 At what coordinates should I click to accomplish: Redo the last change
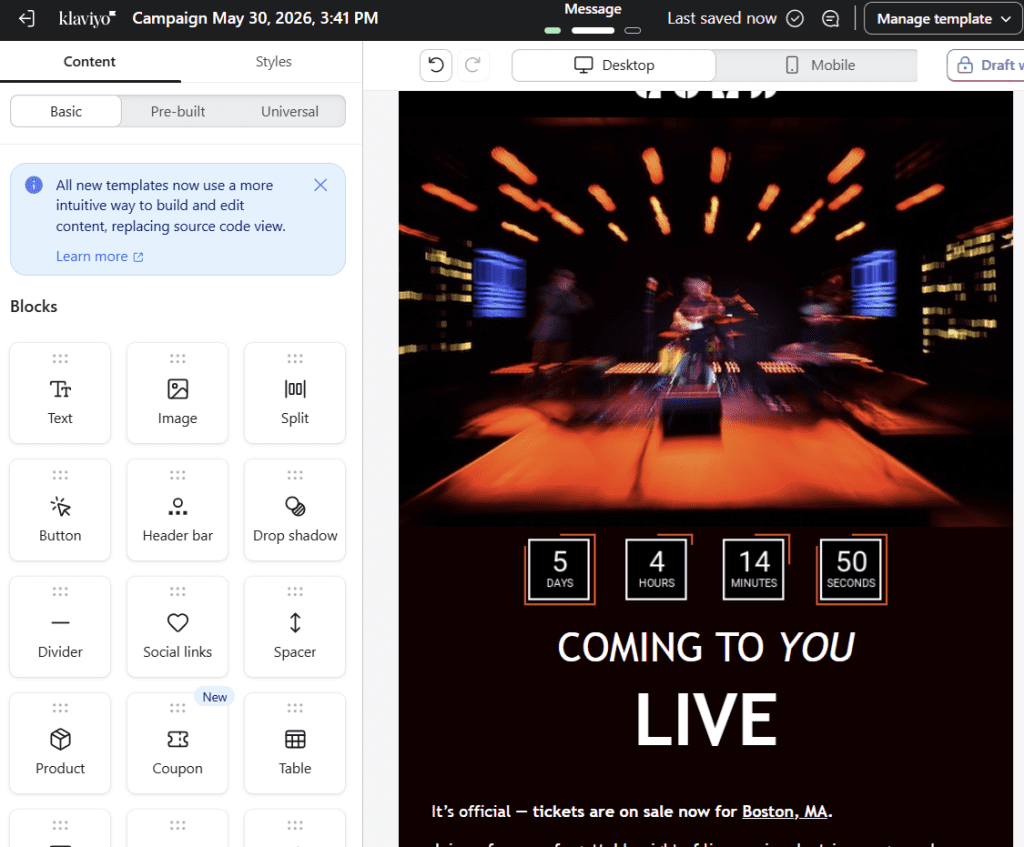click(473, 65)
